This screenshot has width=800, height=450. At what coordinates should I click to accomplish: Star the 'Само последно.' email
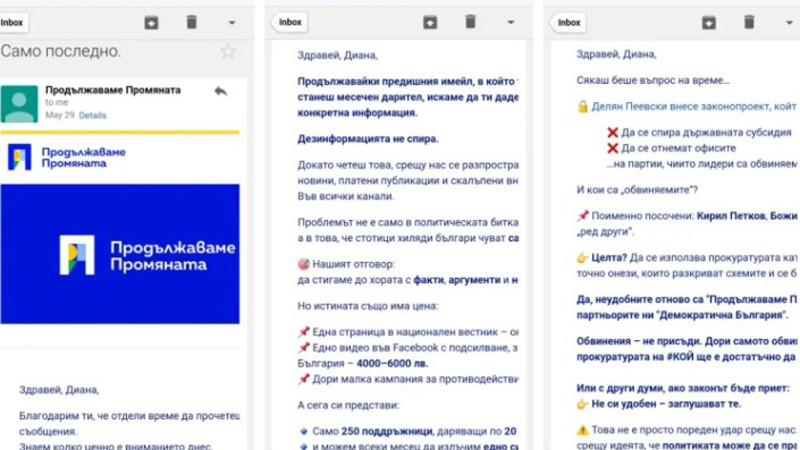point(228,51)
